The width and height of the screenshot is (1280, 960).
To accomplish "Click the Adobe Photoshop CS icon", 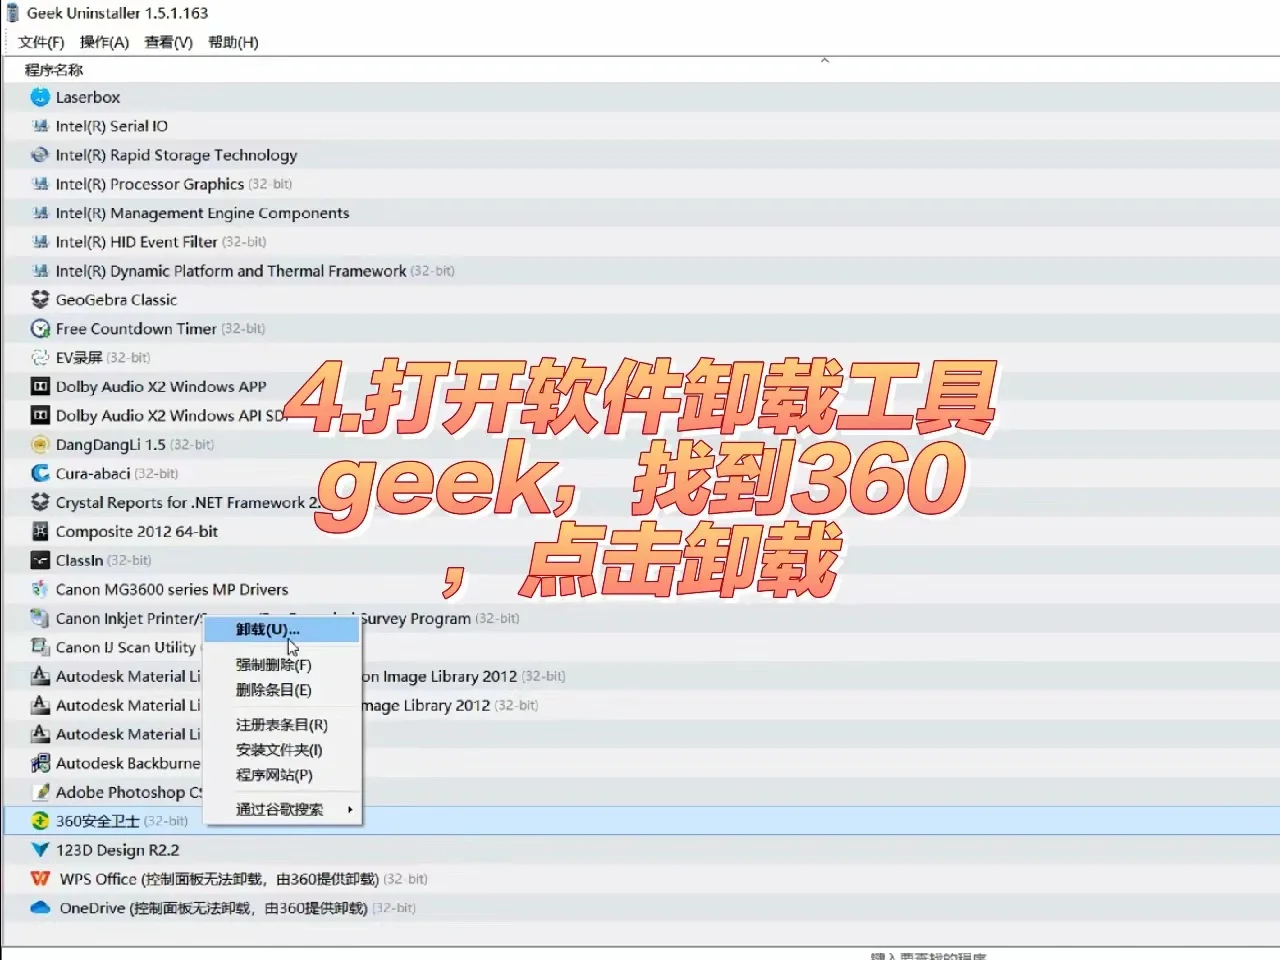I will click(40, 791).
